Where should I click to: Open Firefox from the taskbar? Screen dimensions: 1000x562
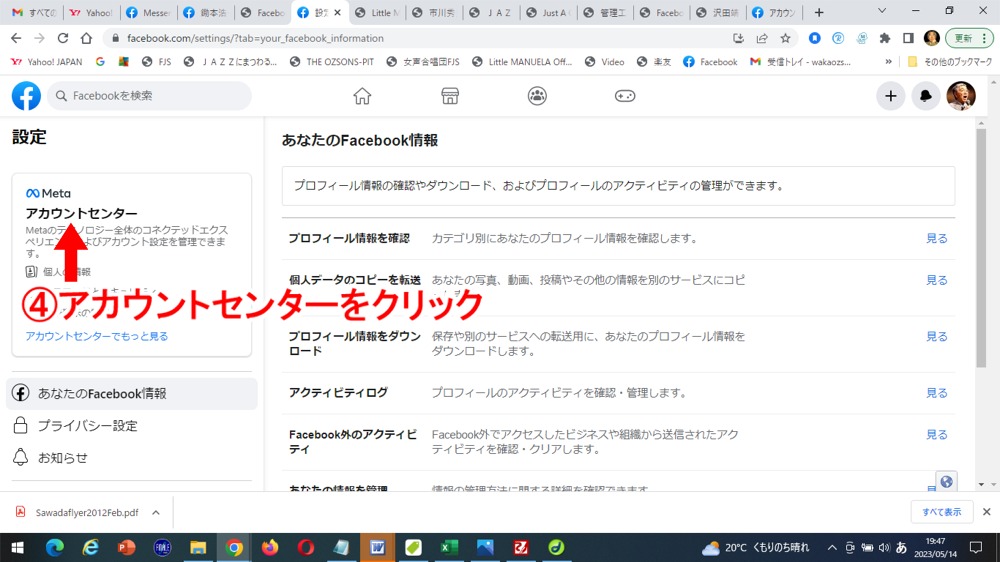pyautogui.click(x=270, y=547)
